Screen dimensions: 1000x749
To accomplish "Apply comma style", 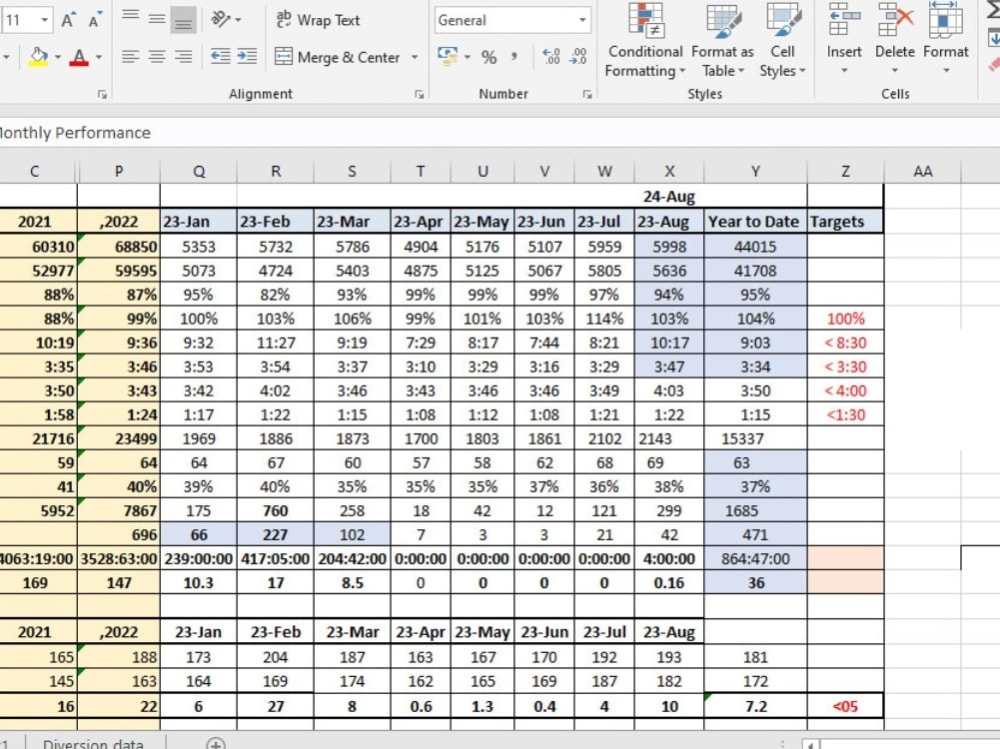I will (514, 57).
